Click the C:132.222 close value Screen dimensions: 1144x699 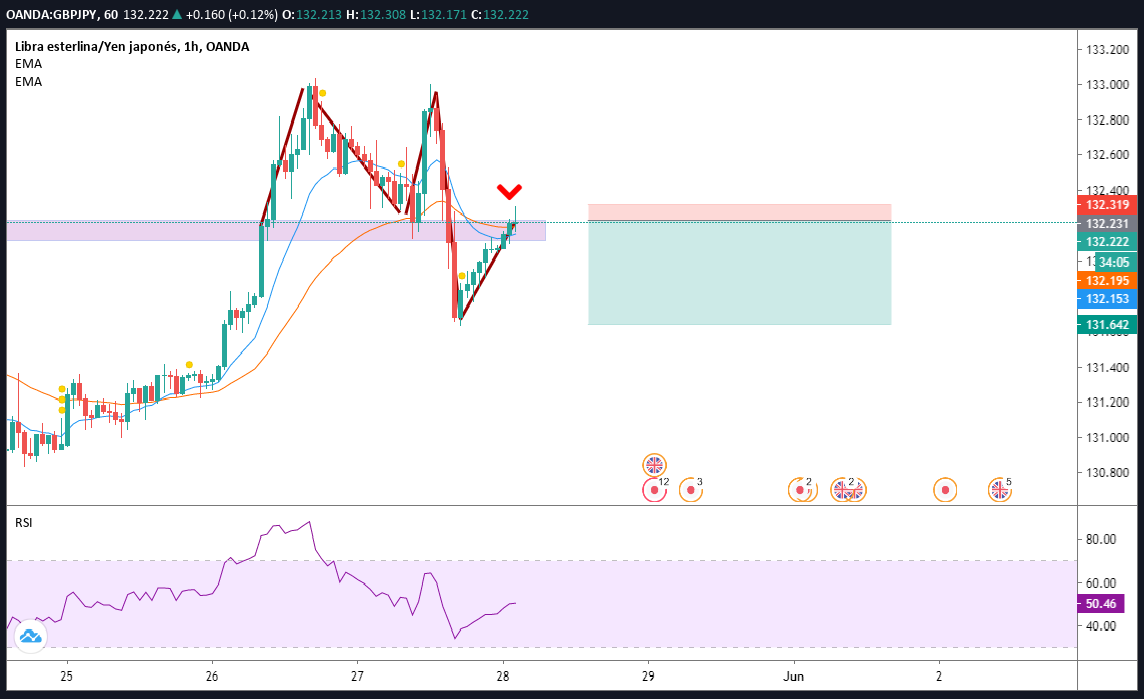500,15
